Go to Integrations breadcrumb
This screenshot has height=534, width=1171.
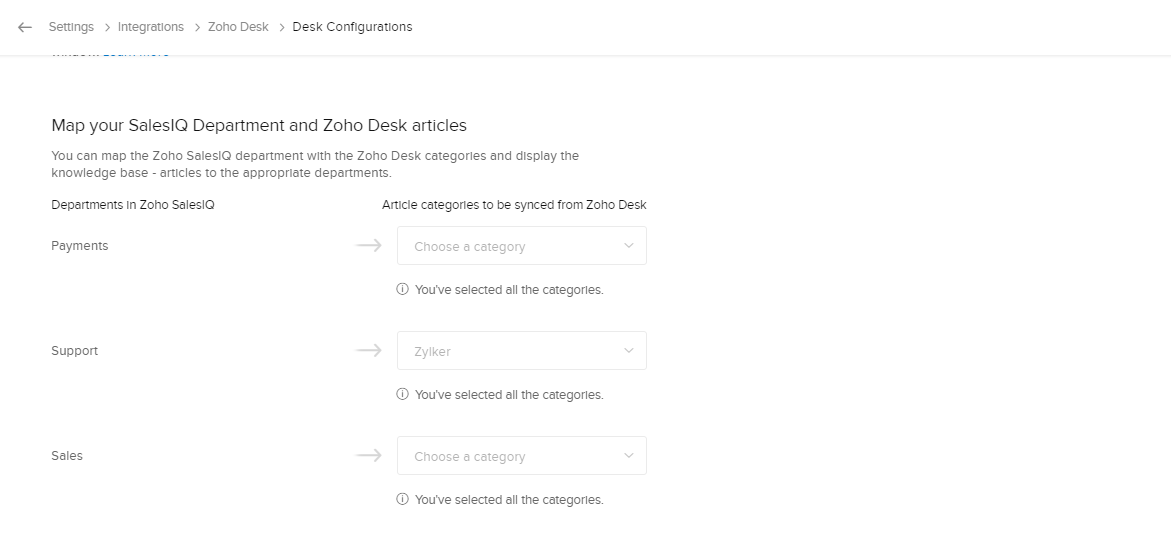(151, 27)
